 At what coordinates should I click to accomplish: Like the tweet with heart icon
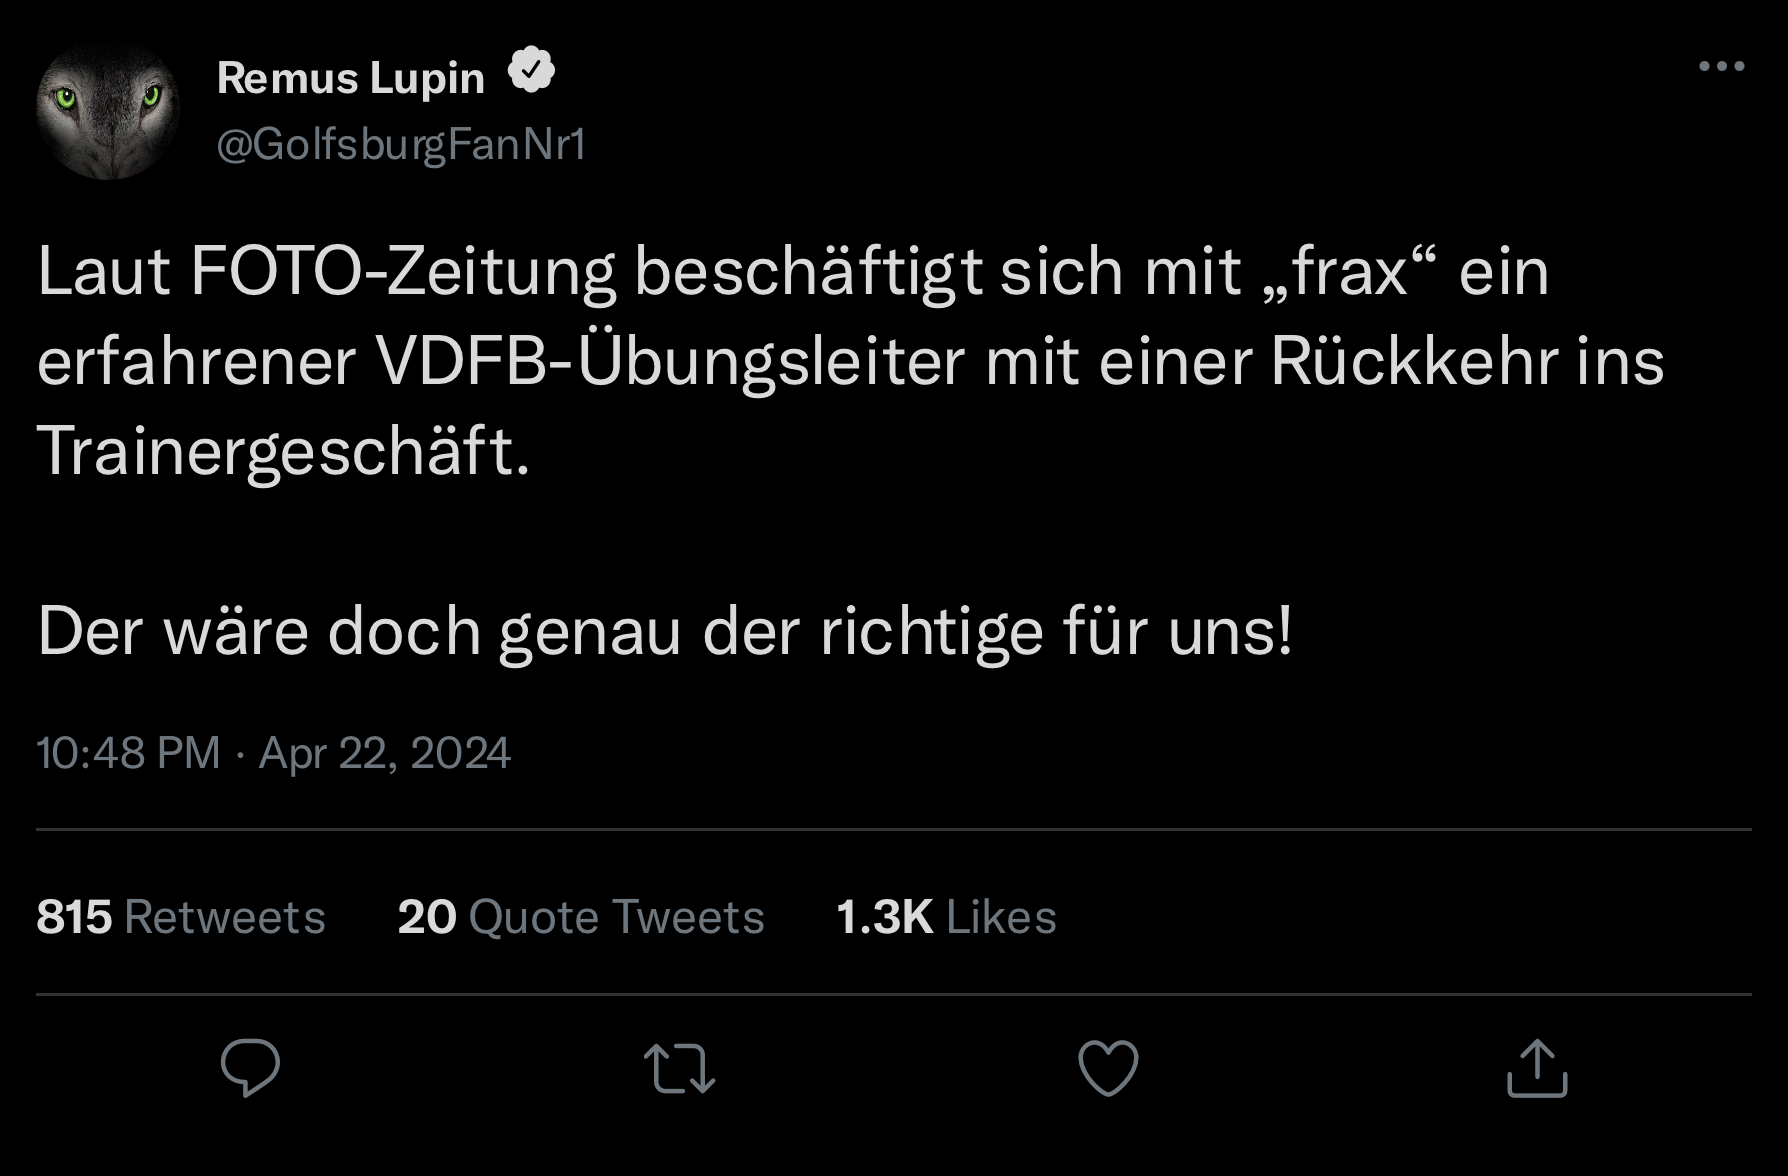pos(1108,1068)
